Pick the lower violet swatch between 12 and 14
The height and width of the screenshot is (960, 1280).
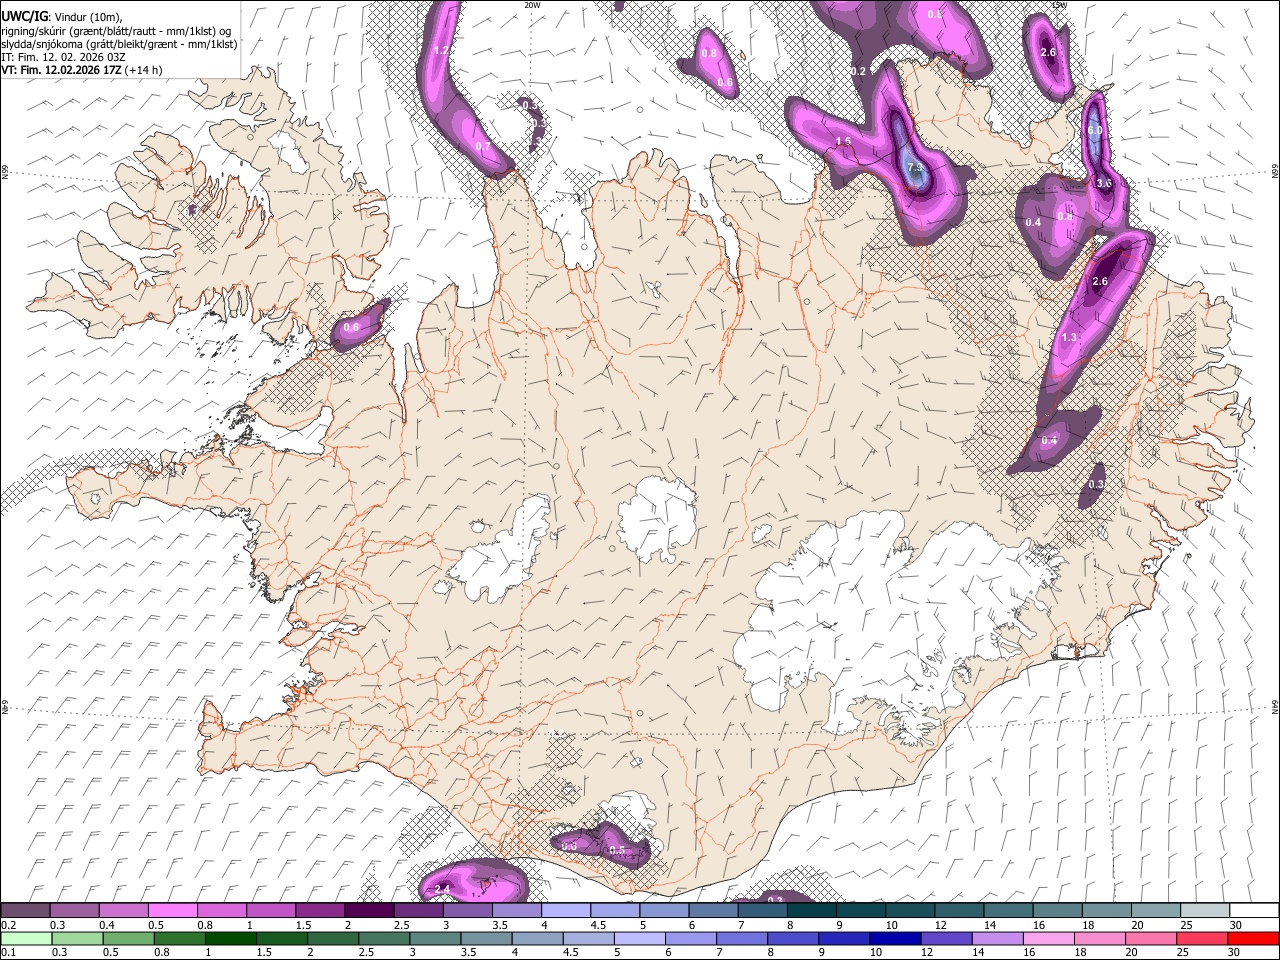point(945,938)
